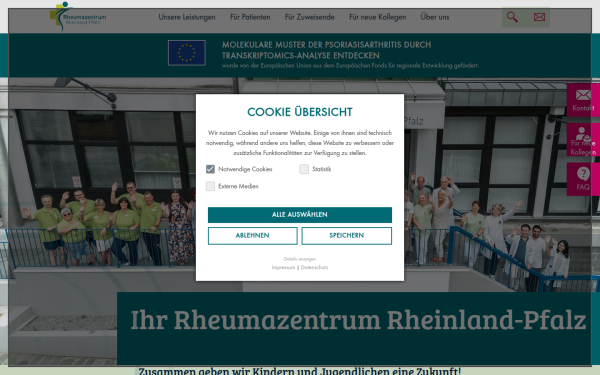Expand Details anzeigen in cookie dialog
The height and width of the screenshot is (375, 600).
coord(300,259)
